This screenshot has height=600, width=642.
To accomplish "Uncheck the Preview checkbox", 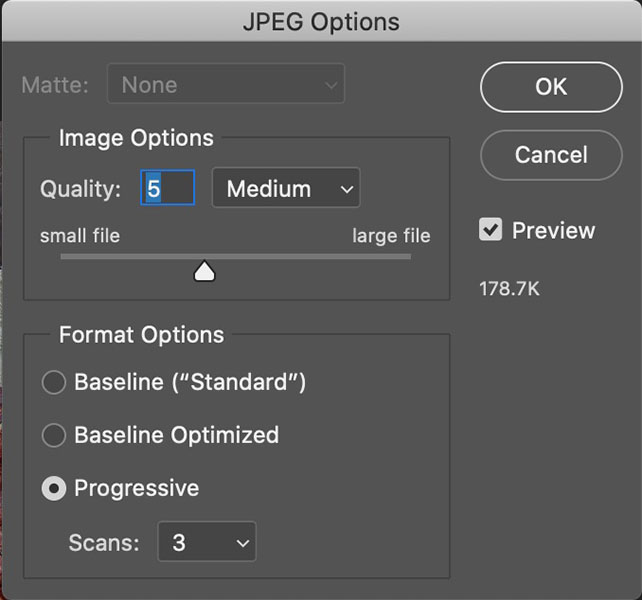I will [491, 231].
